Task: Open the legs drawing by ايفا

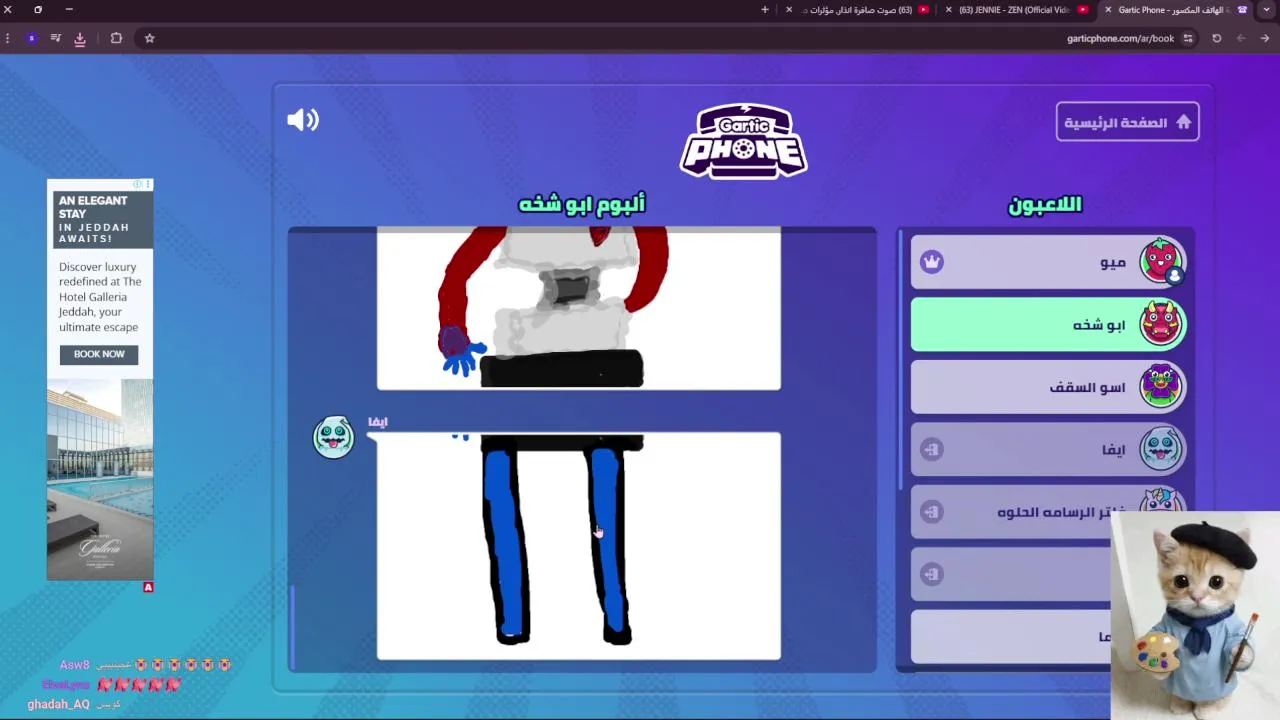Action: (x=578, y=546)
